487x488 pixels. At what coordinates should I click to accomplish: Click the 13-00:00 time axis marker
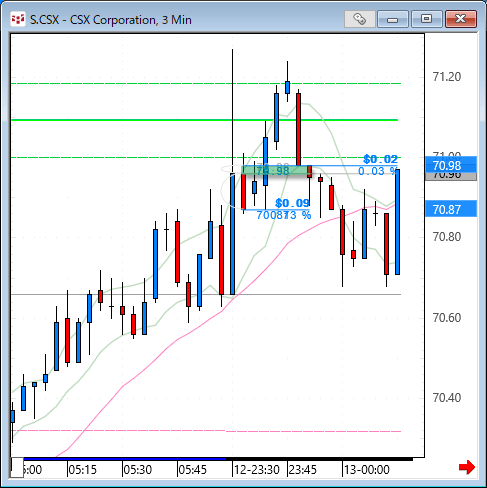pyautogui.click(x=366, y=470)
